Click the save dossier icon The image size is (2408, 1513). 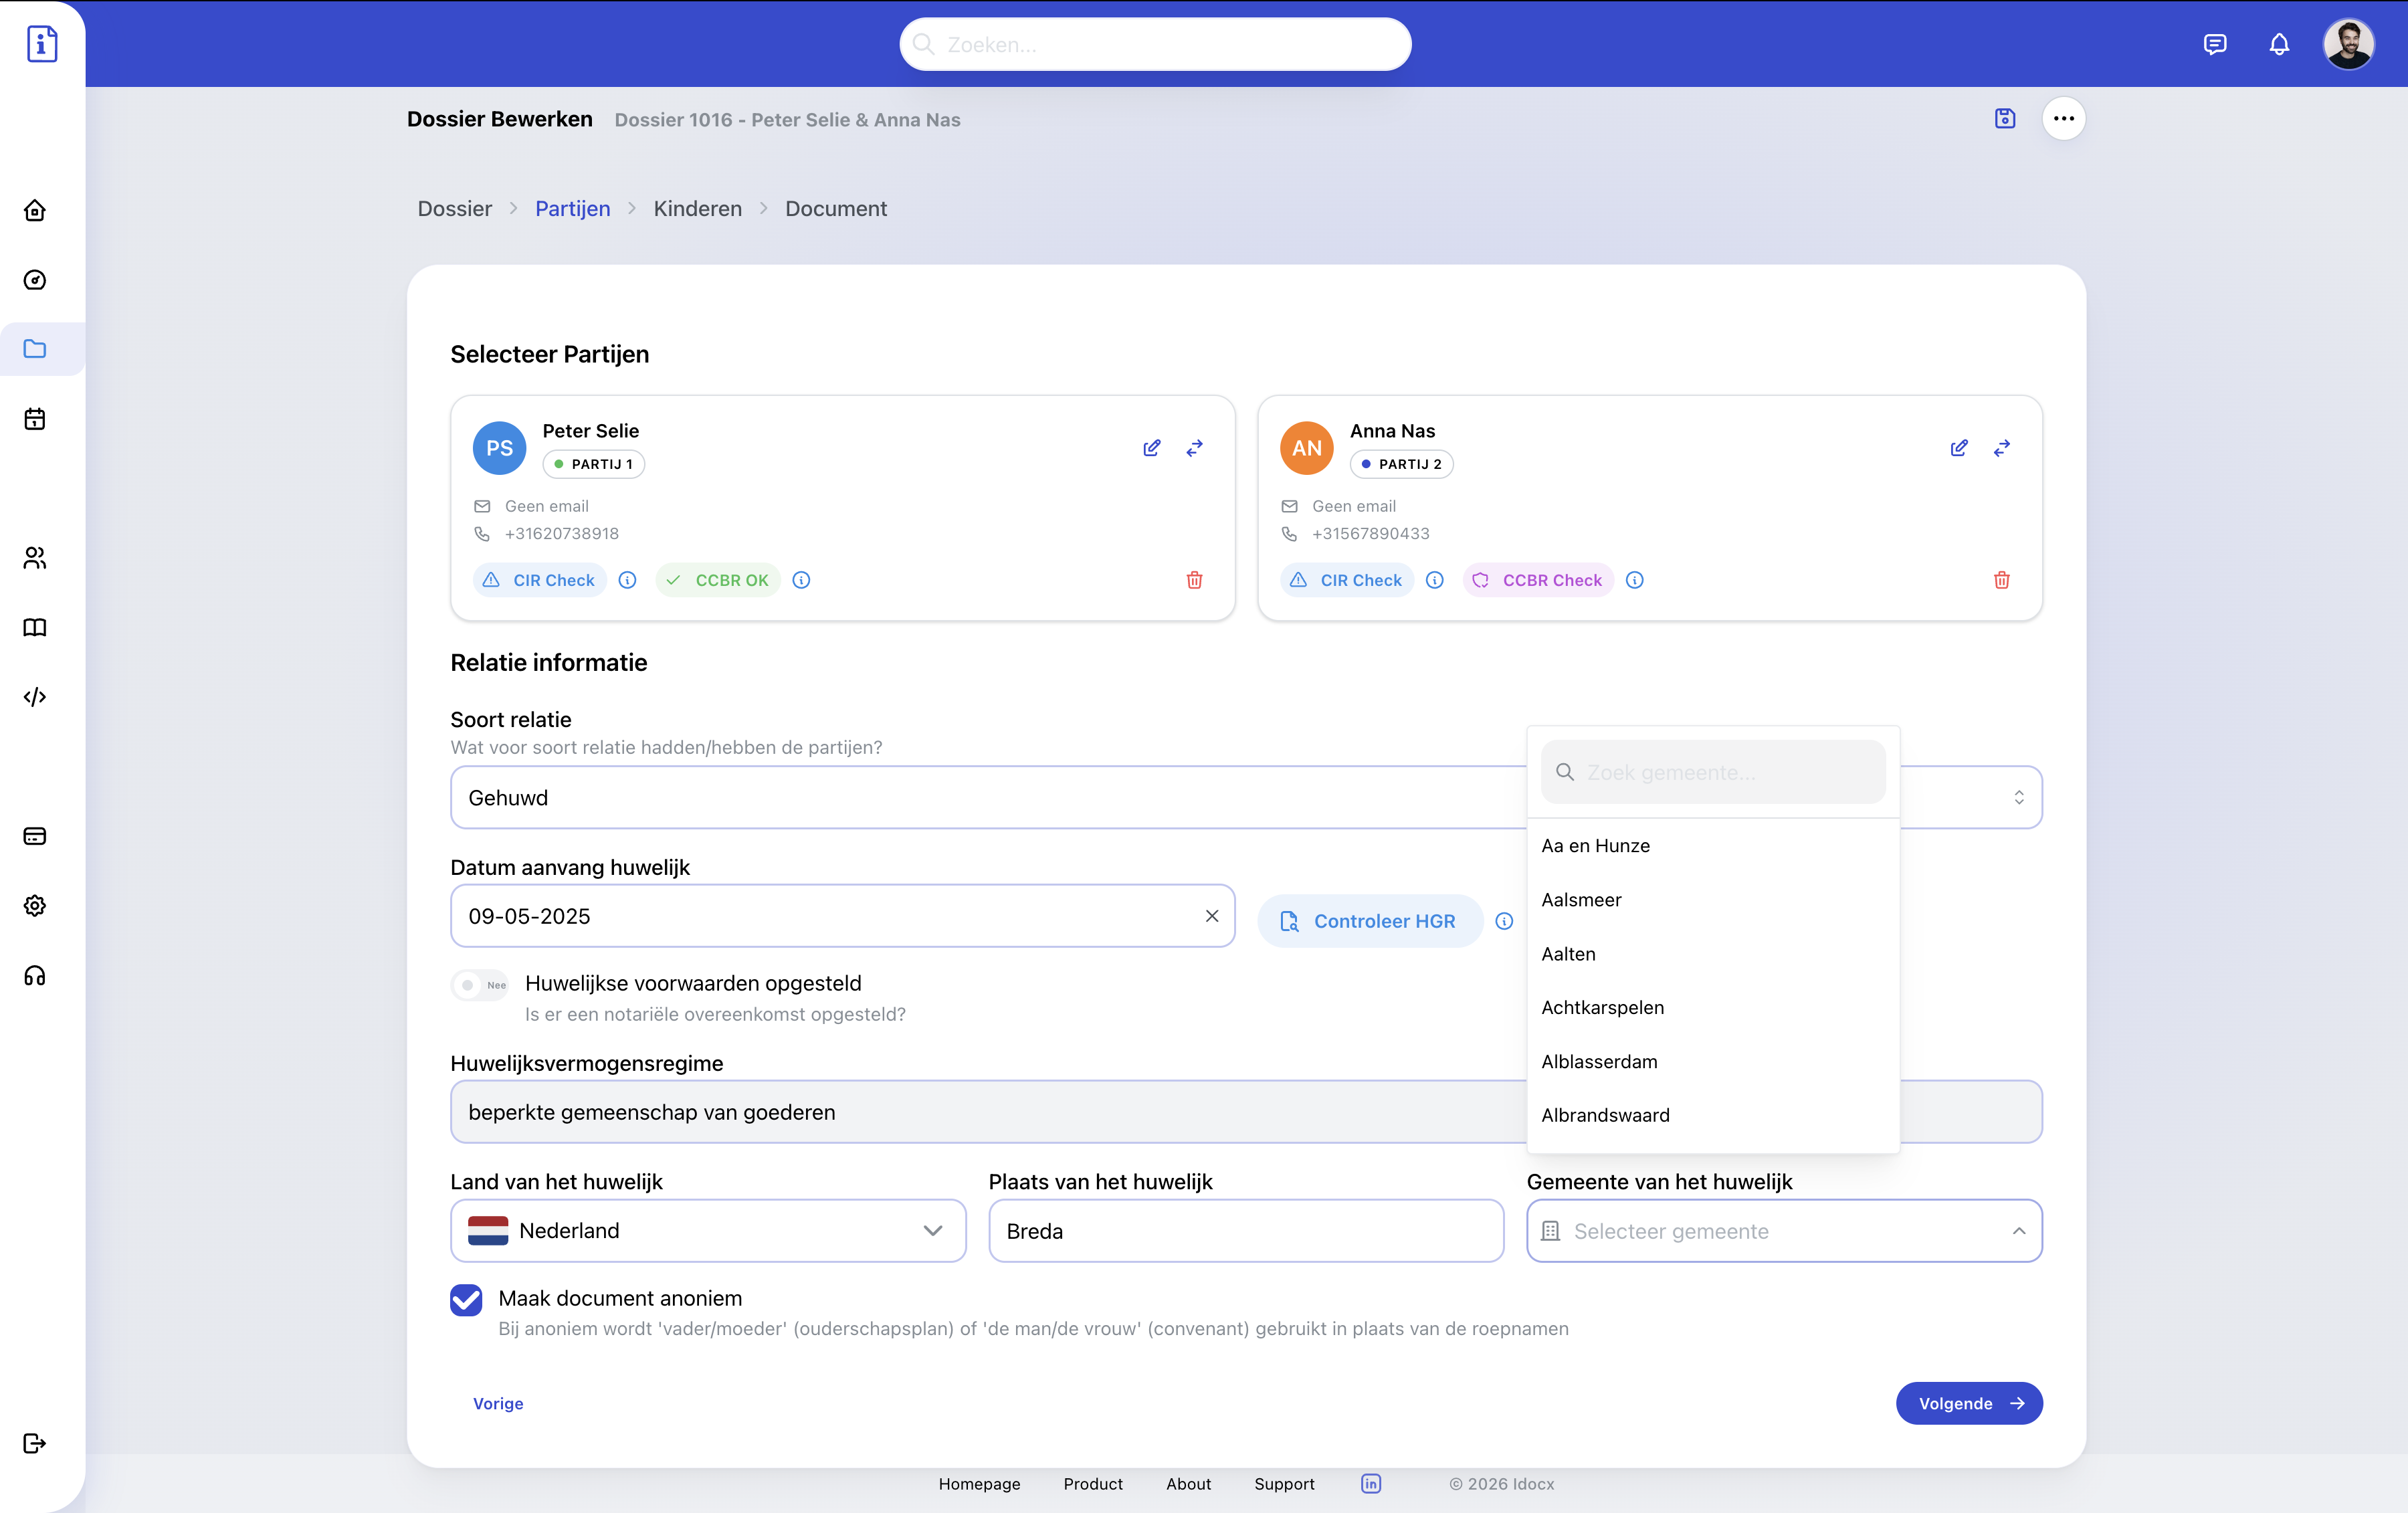pos(2004,119)
